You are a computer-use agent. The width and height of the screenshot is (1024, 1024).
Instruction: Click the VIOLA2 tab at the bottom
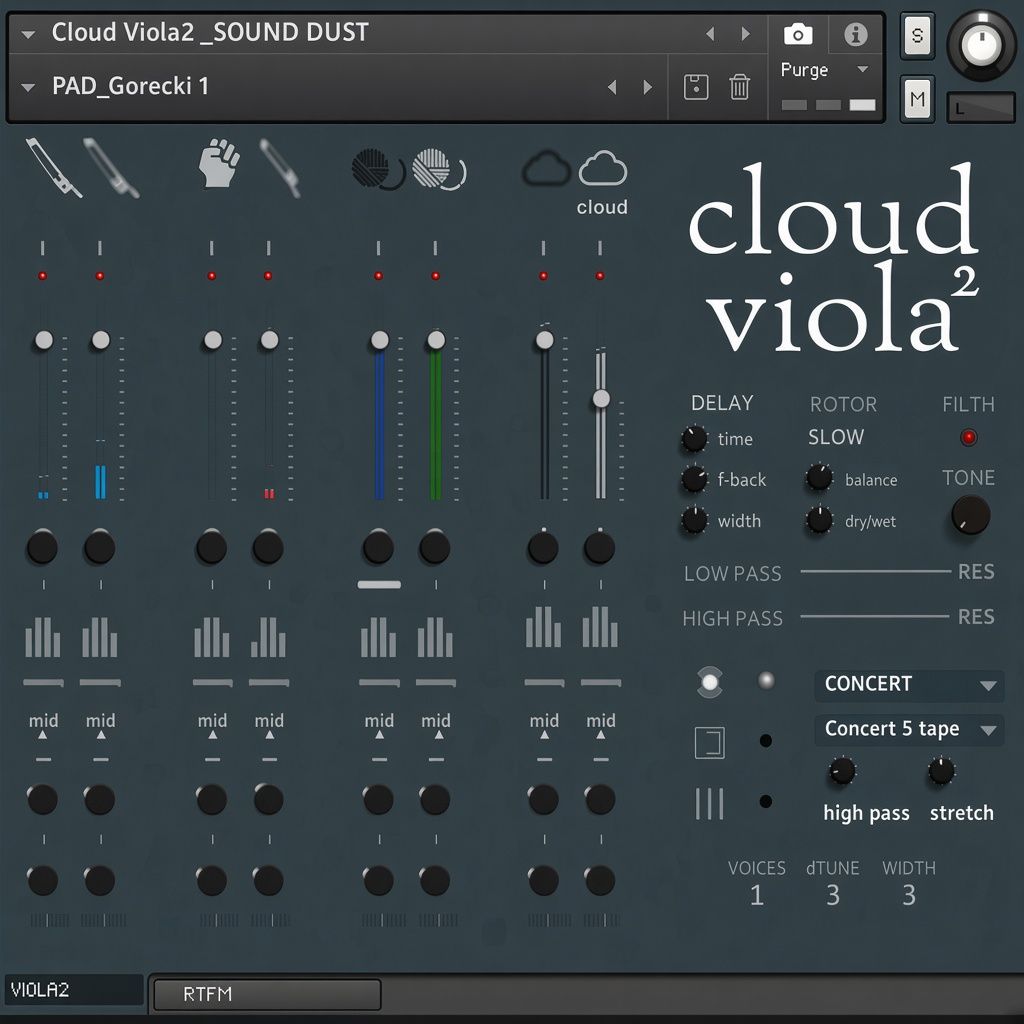click(74, 990)
